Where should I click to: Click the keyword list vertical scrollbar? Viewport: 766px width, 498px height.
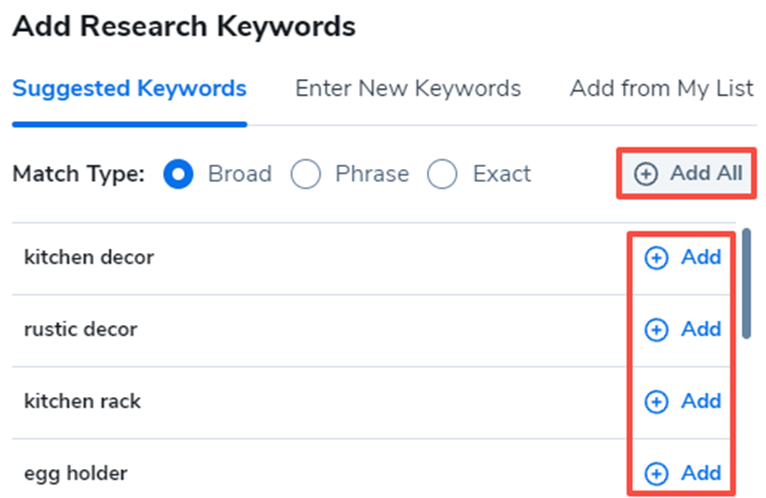(746, 285)
